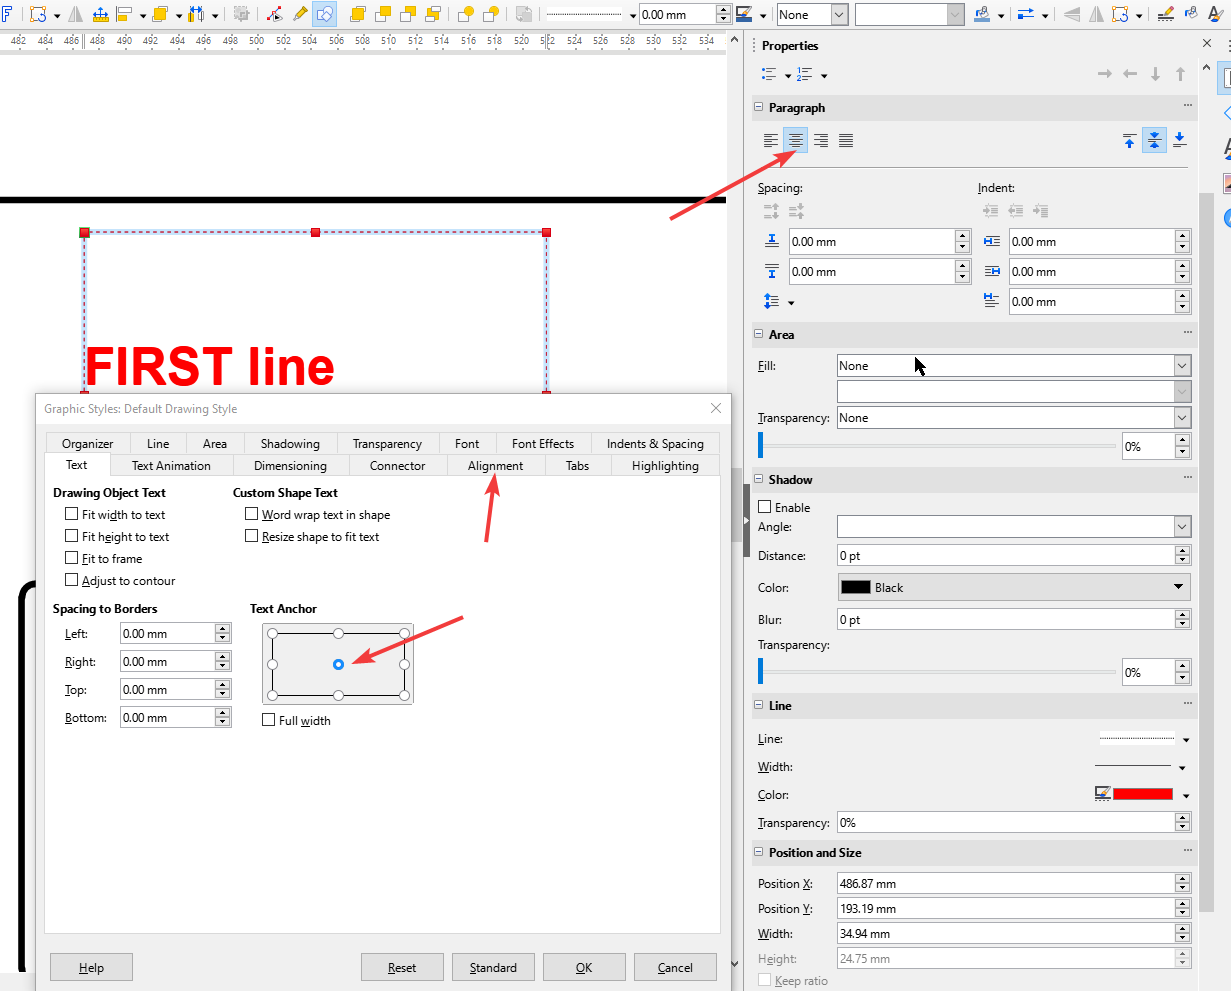Click the Zoom & Pan toolbar icon
Screen dimensions: 1231x991
pyautogui.click(x=324, y=14)
